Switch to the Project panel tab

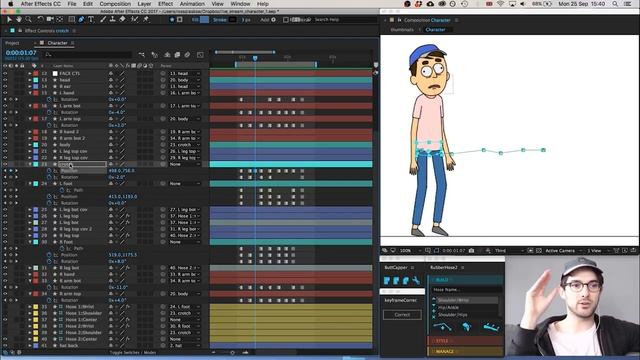coord(12,43)
